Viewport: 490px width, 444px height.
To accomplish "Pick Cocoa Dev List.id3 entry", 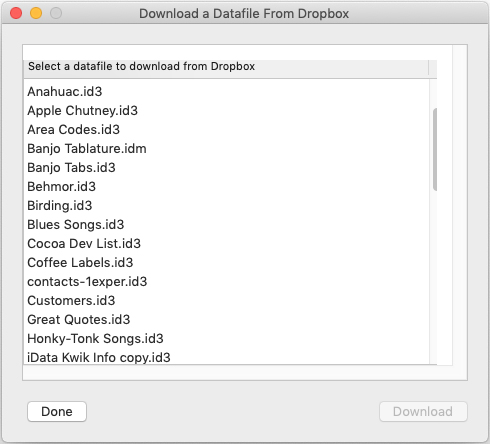I will 227,243.
